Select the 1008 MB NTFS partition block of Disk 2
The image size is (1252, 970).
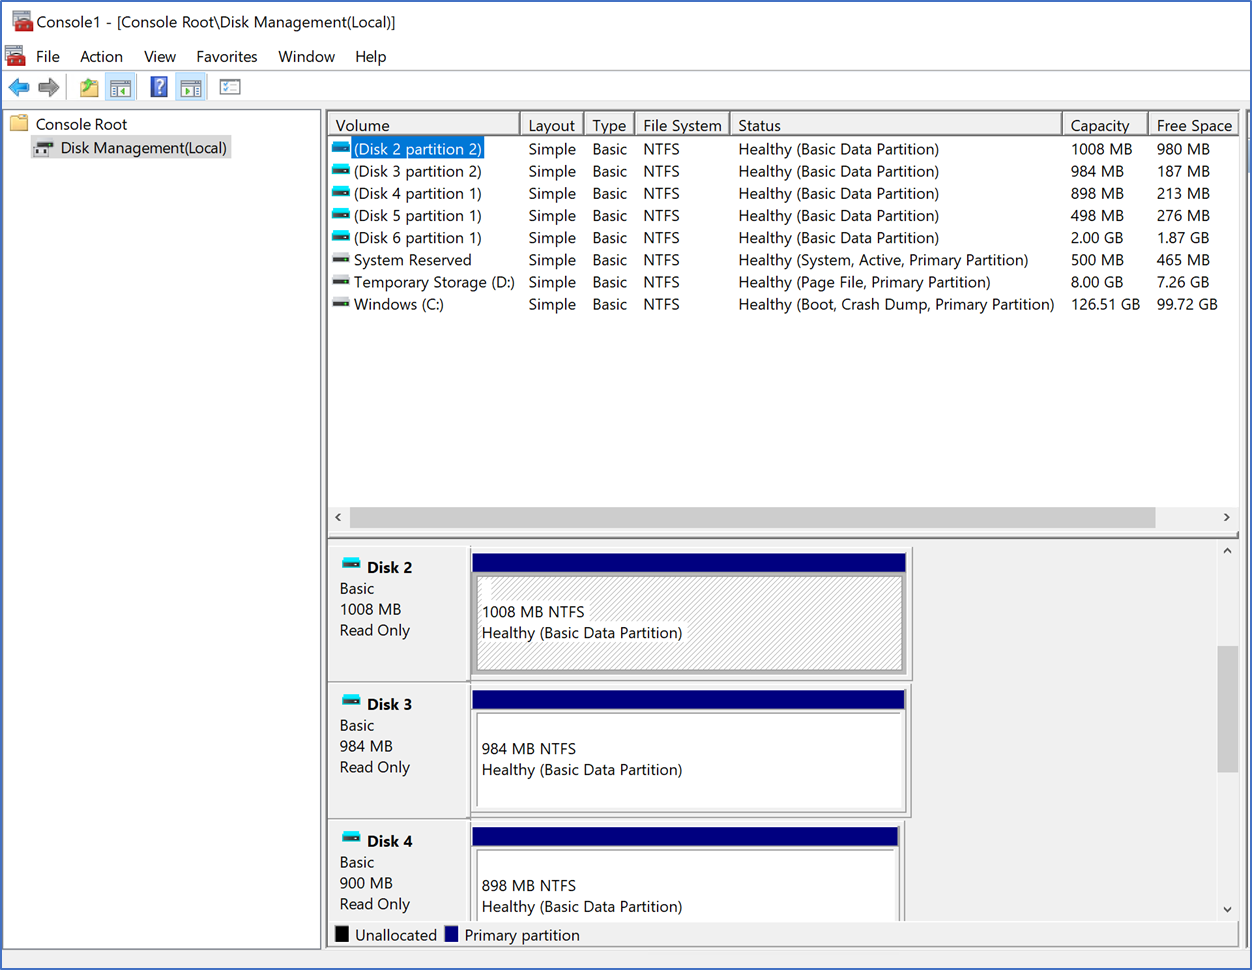coord(690,612)
